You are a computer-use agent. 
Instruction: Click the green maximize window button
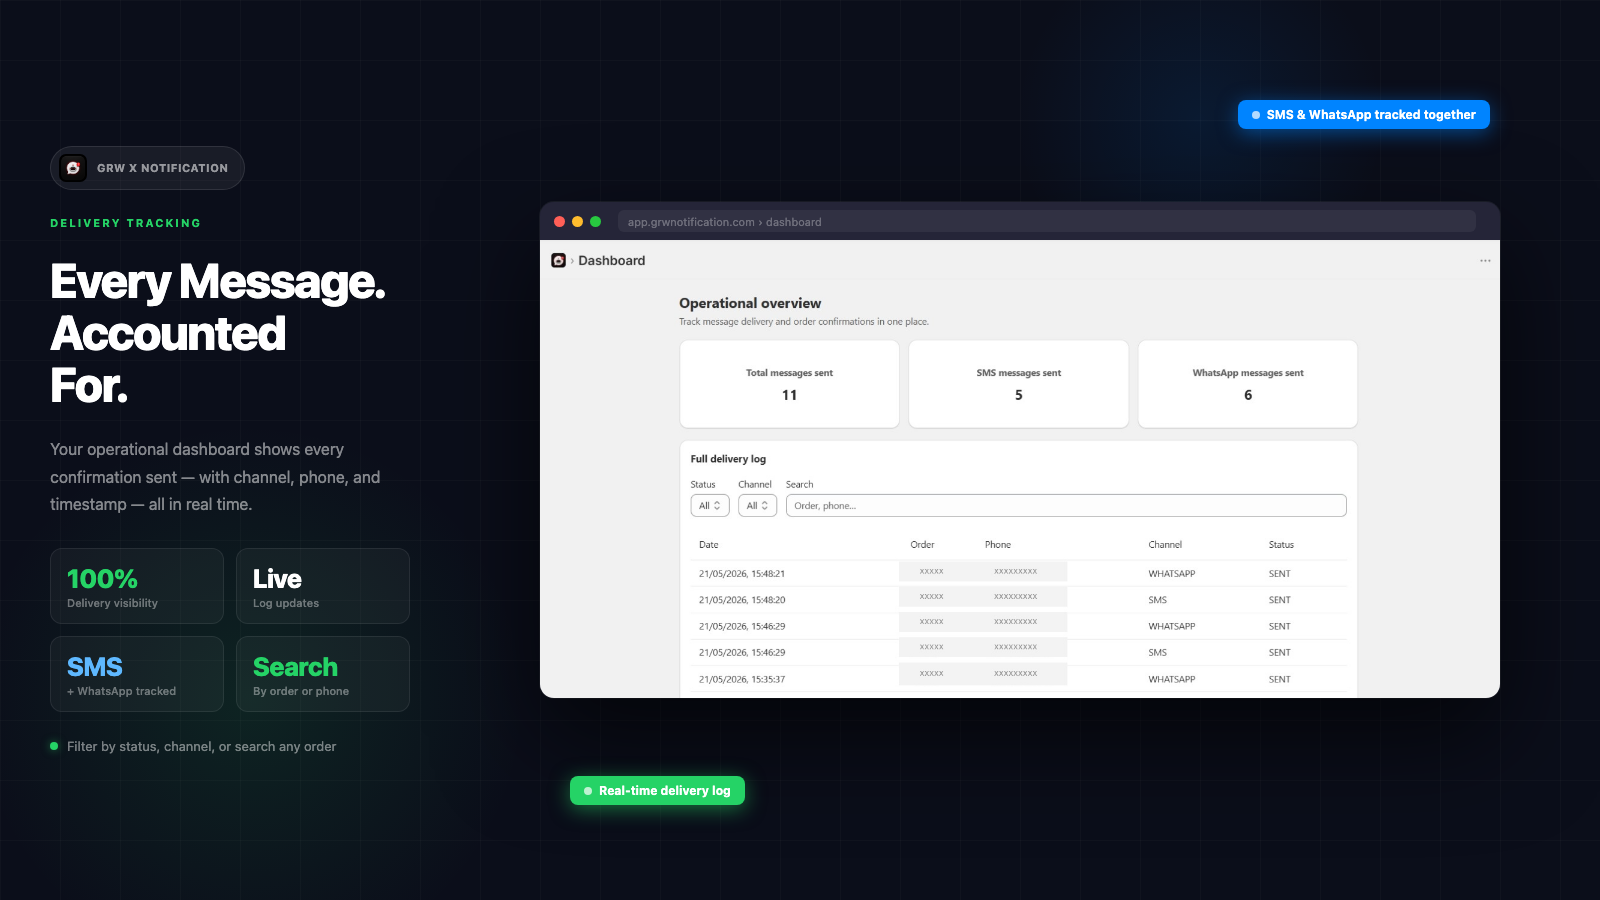coord(595,222)
